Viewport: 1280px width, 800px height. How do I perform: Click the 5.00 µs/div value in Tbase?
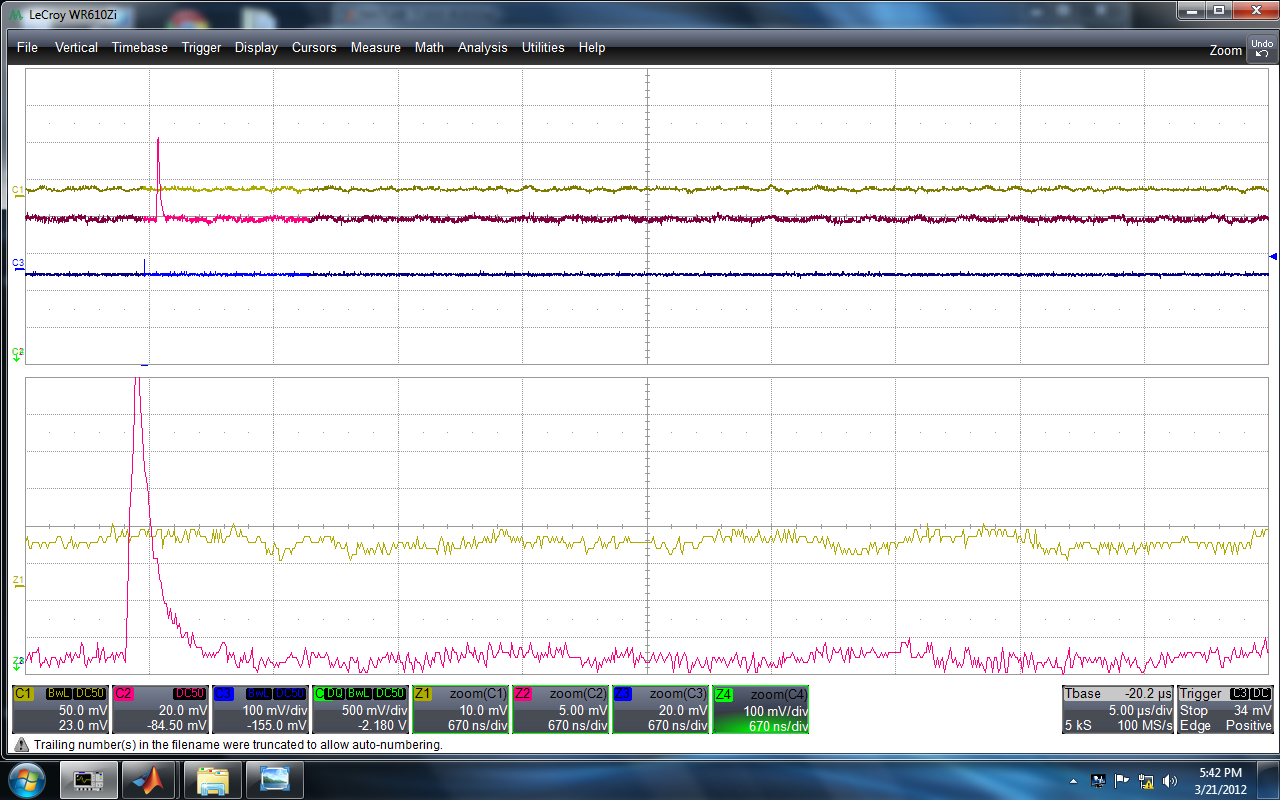point(1140,710)
